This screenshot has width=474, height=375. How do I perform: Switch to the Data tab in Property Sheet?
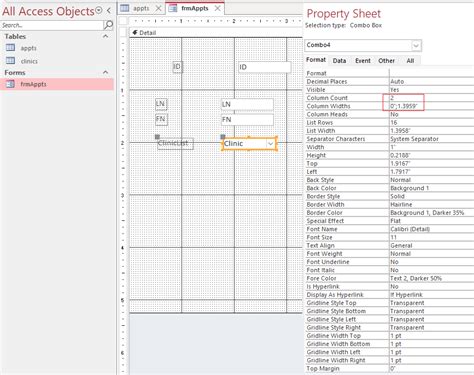[x=339, y=61]
